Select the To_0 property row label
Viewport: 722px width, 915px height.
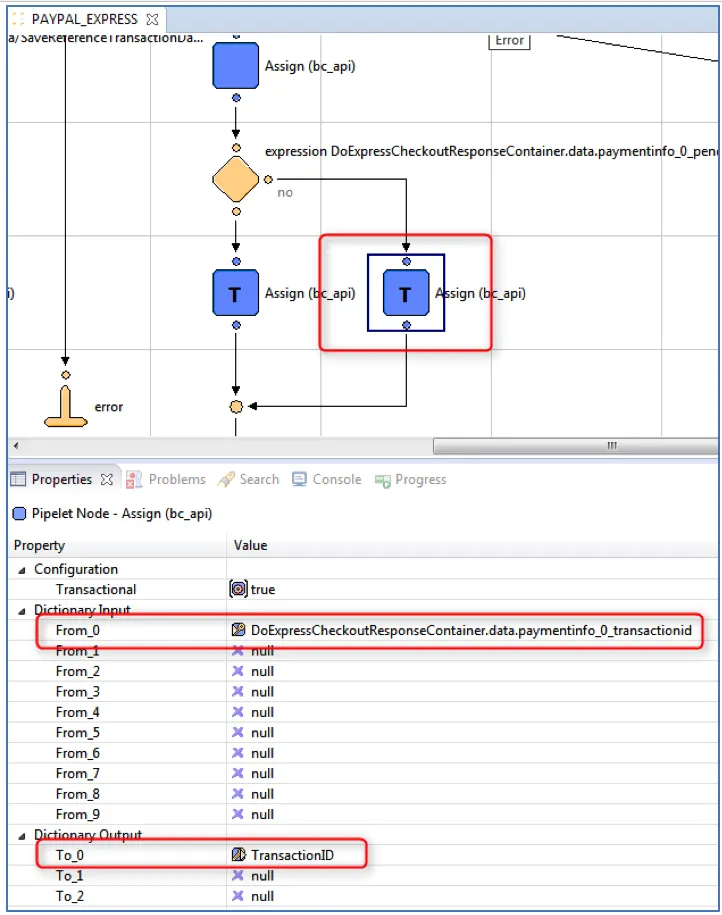[69, 855]
